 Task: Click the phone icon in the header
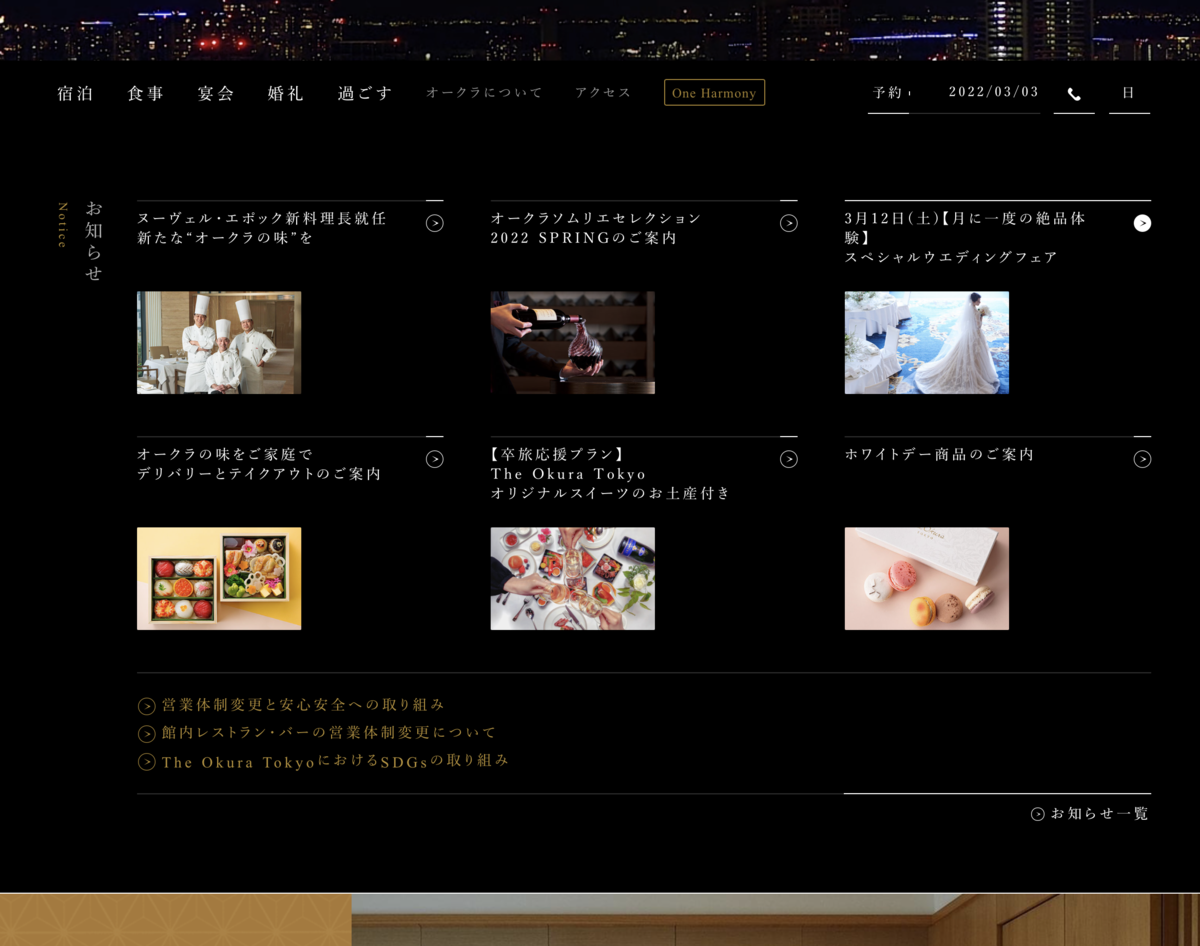coord(1074,93)
